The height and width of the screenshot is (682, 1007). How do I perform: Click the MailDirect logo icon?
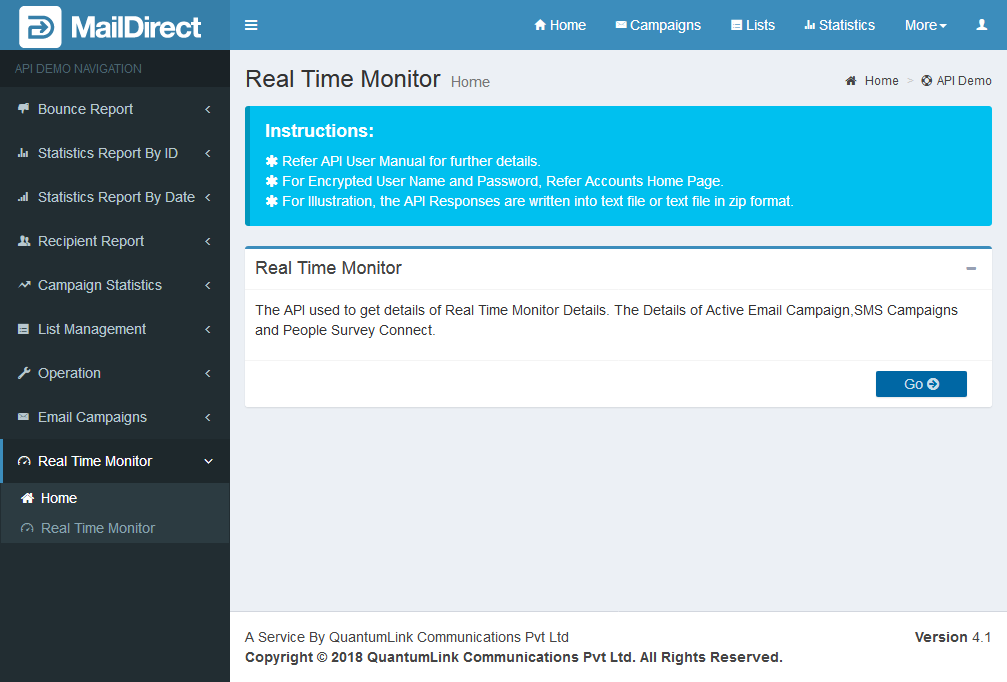pos(40,26)
